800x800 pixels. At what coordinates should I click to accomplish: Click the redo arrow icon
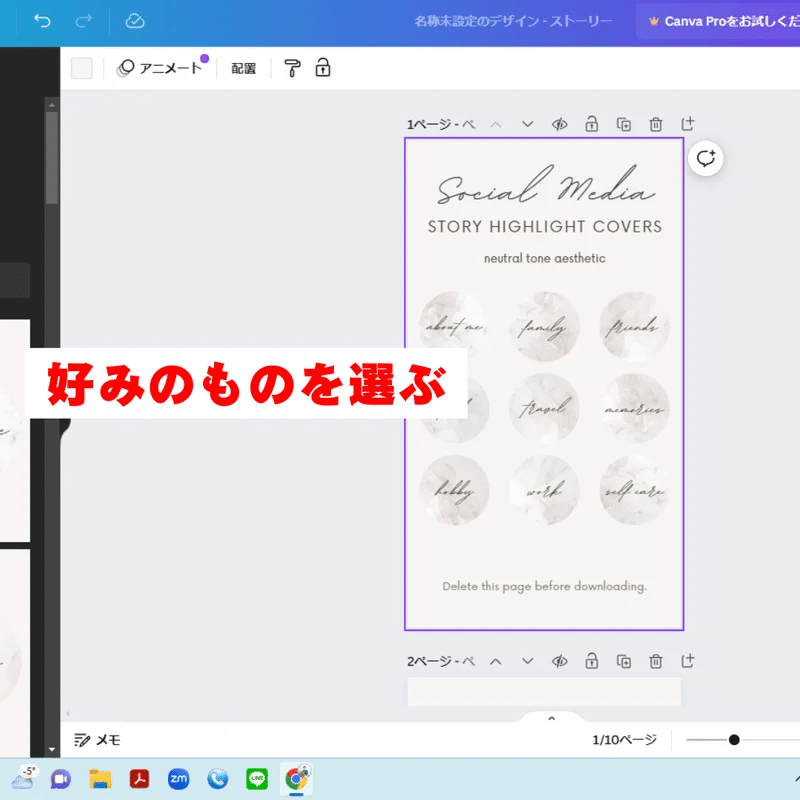click(84, 21)
